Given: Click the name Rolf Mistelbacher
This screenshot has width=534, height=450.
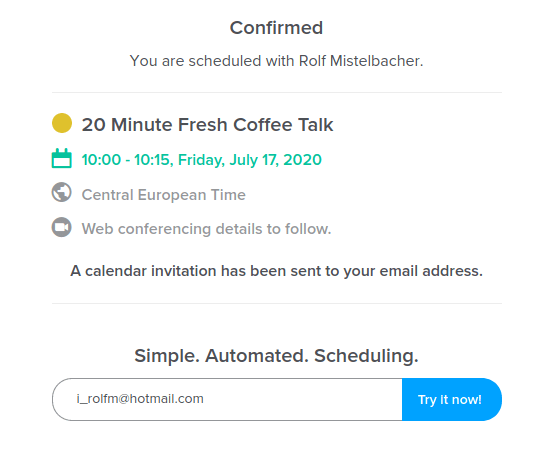Looking at the screenshot, I should pos(361,61).
